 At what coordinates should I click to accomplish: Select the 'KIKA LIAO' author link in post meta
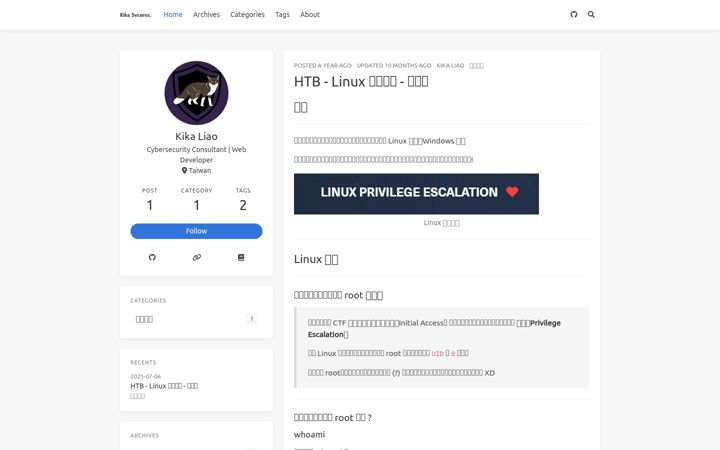(450, 66)
